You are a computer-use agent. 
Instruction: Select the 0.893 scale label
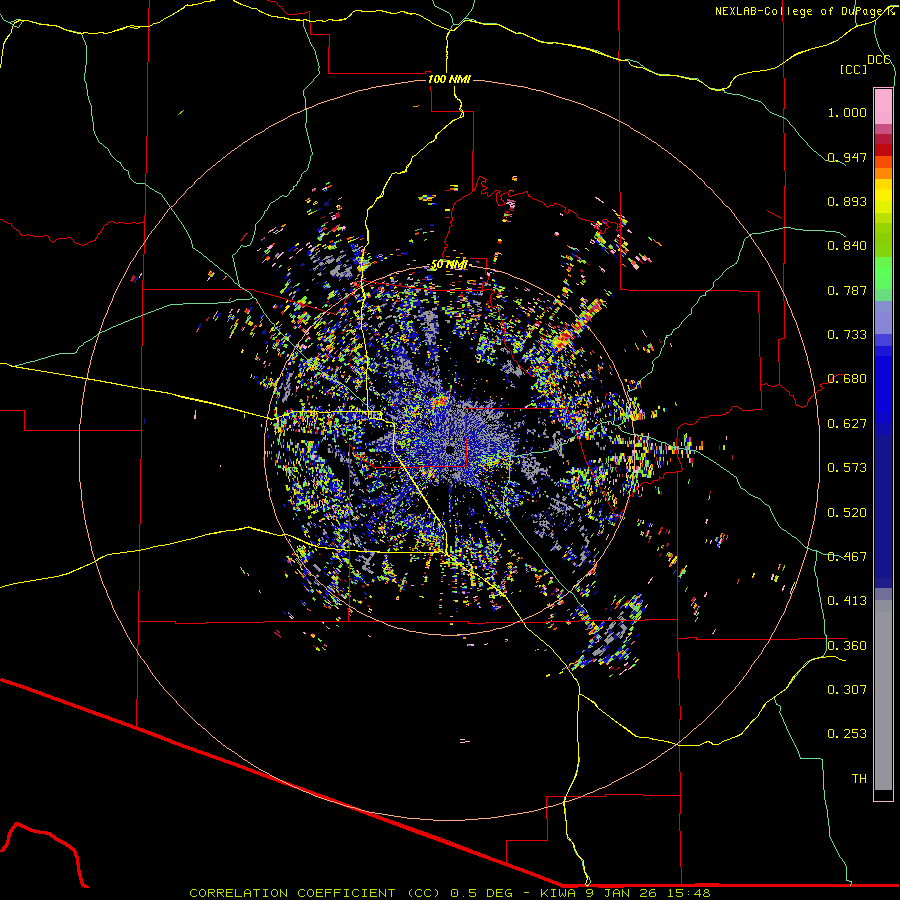(x=847, y=201)
